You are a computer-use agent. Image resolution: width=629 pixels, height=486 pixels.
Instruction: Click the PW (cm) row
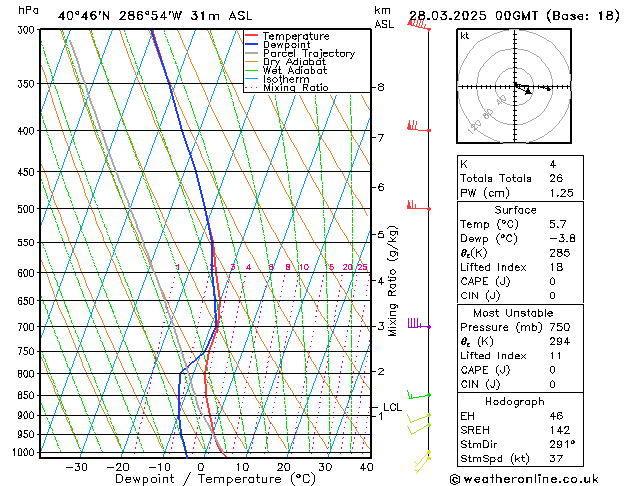[x=520, y=193]
